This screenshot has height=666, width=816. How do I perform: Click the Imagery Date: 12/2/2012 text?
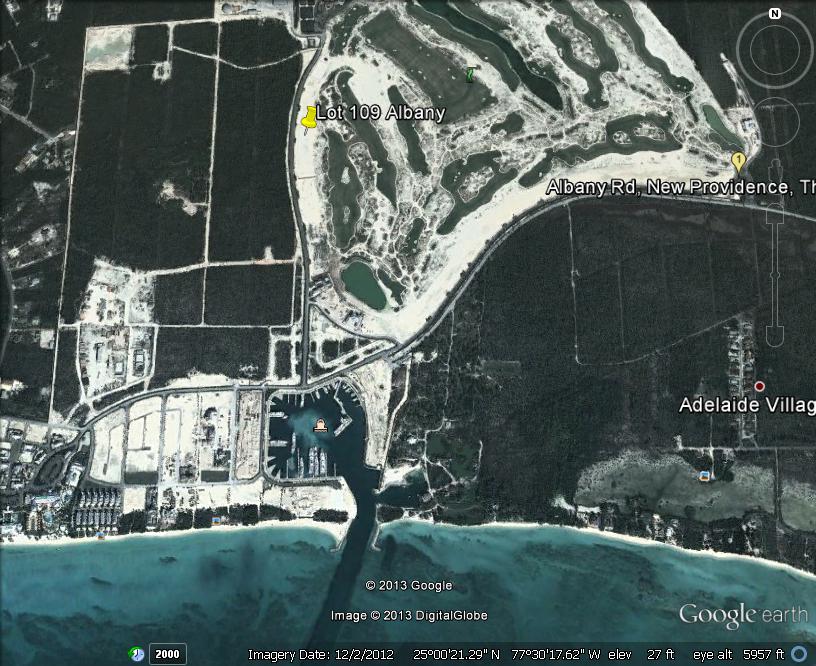pyautogui.click(x=321, y=655)
